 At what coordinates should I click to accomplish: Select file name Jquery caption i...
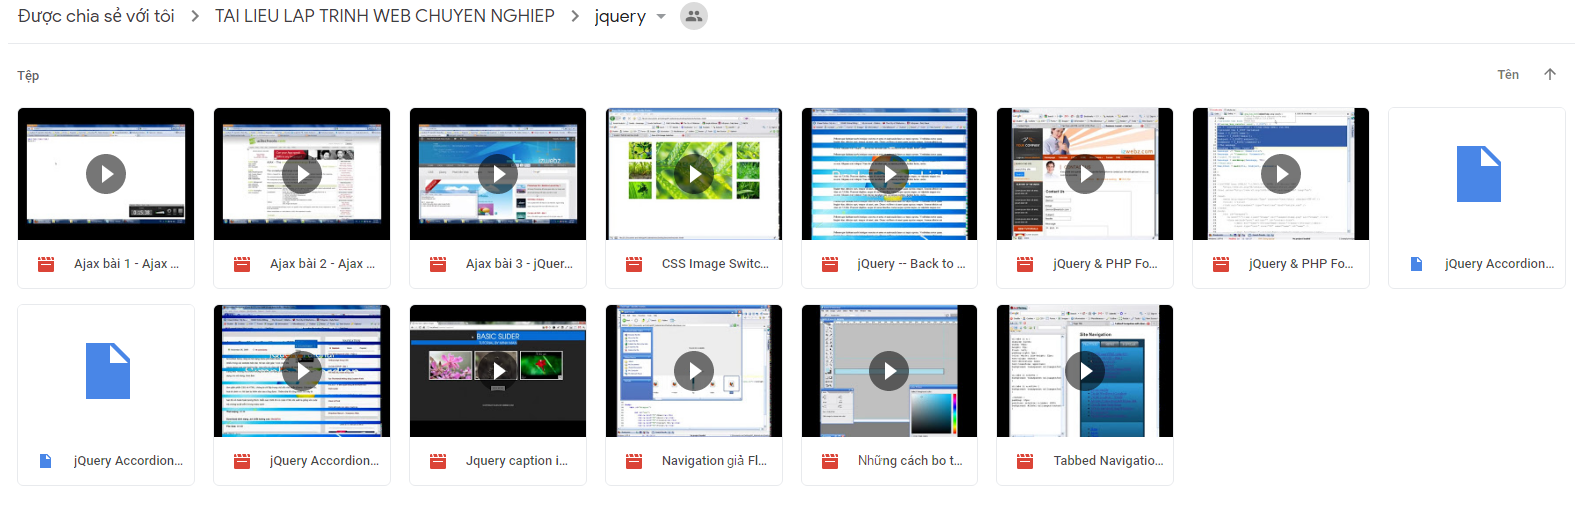coord(517,461)
